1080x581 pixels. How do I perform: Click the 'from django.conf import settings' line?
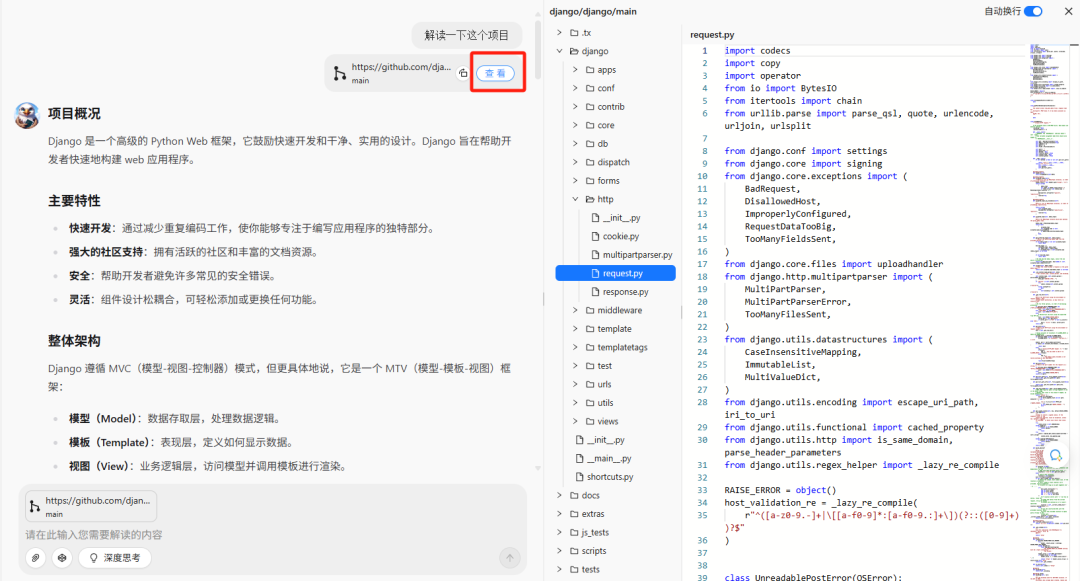coord(805,151)
